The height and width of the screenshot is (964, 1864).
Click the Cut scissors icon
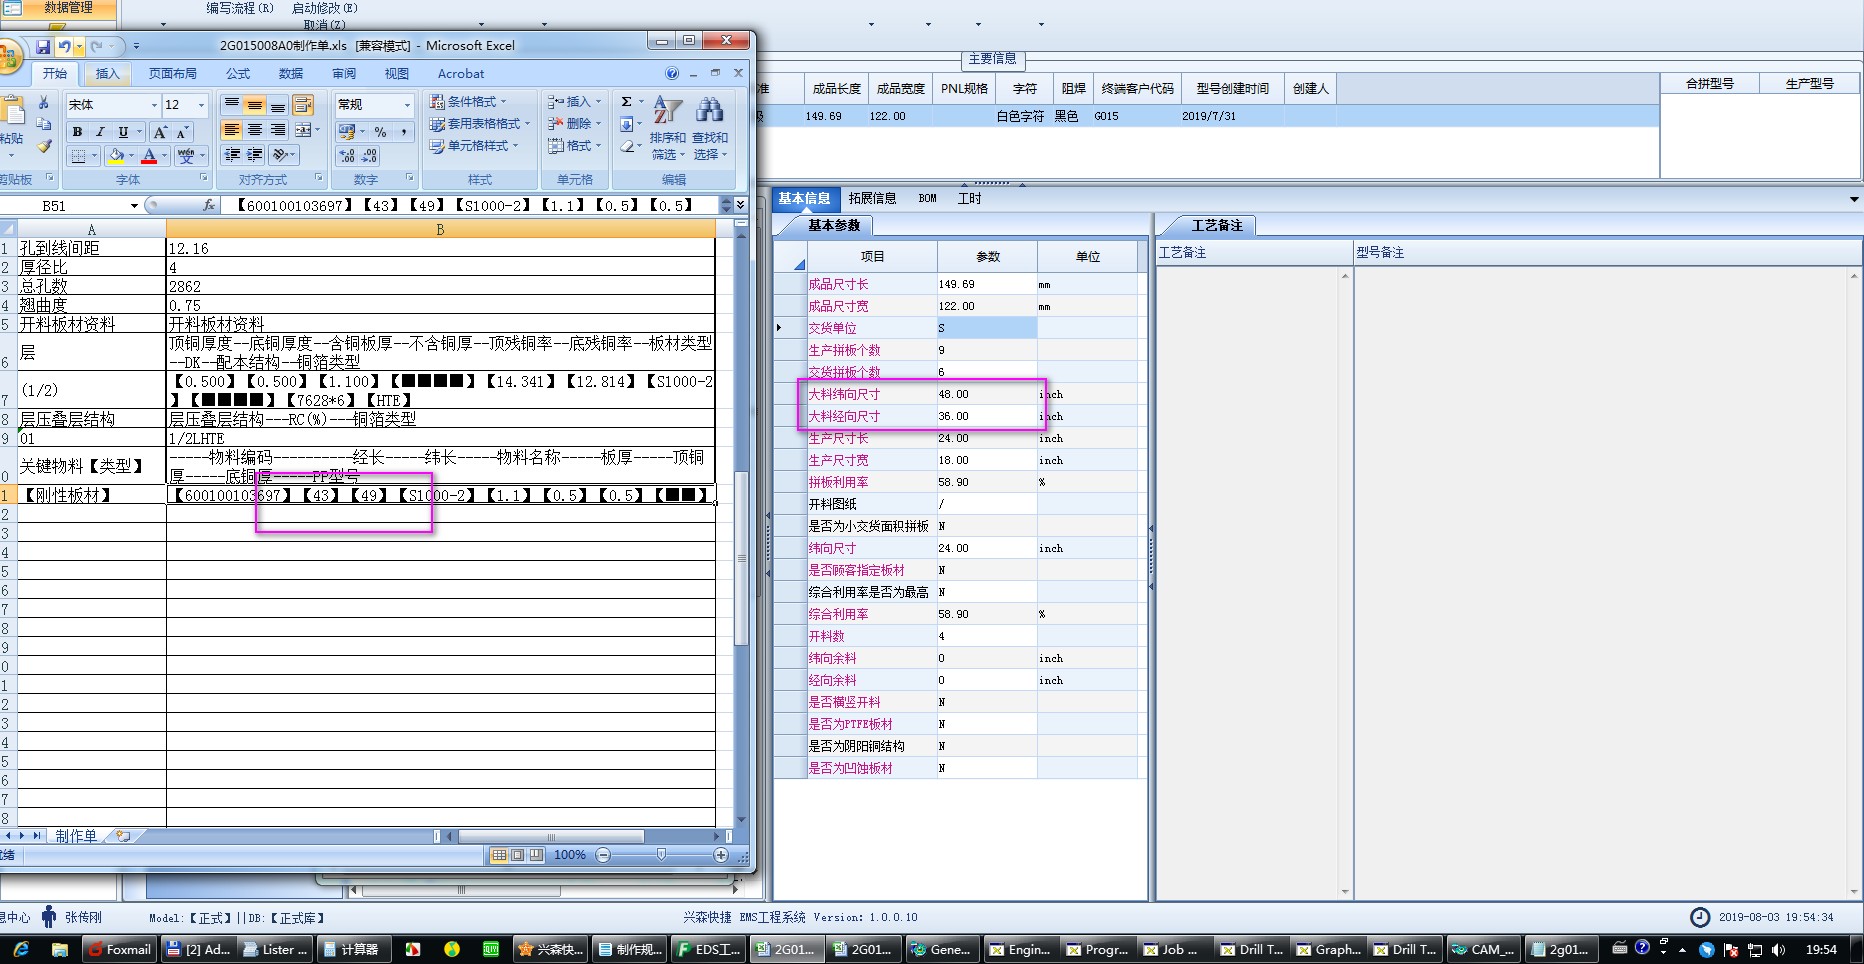(x=43, y=102)
